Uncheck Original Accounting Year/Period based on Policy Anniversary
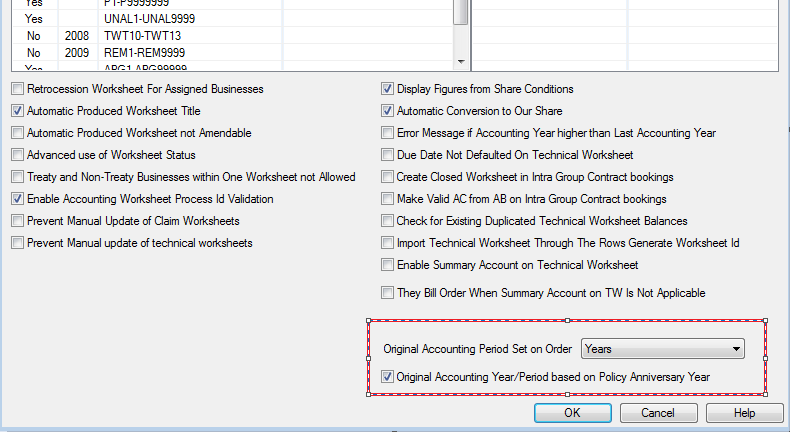Viewport: 790px width, 432px height. tap(388, 377)
